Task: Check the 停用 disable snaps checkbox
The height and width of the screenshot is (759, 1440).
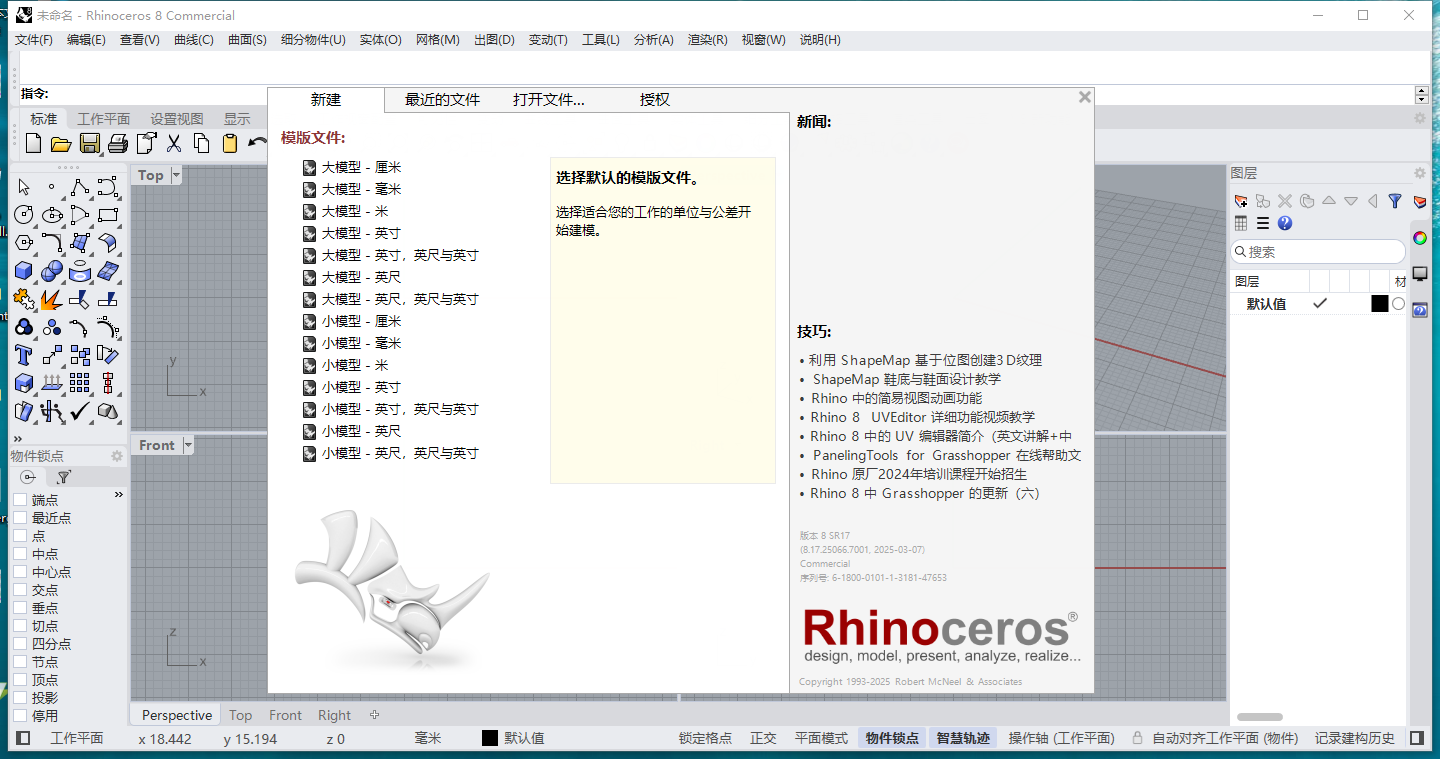Action: [x=19, y=716]
